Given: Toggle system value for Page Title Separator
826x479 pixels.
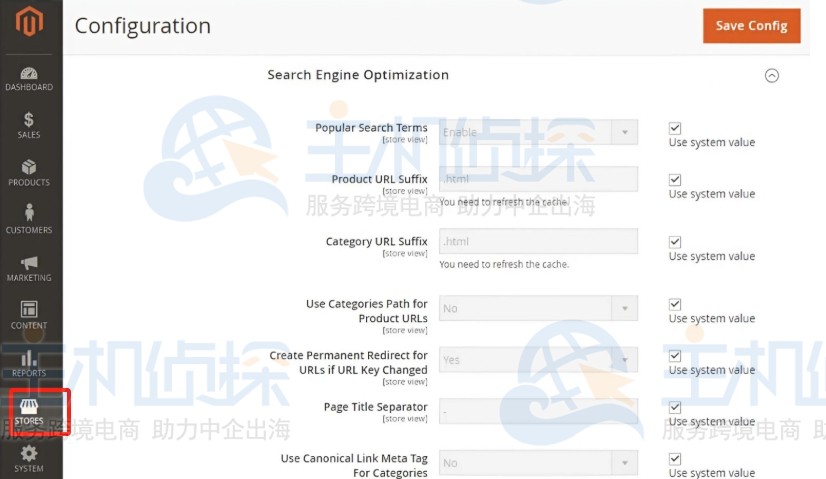Looking at the screenshot, I should click(x=675, y=408).
